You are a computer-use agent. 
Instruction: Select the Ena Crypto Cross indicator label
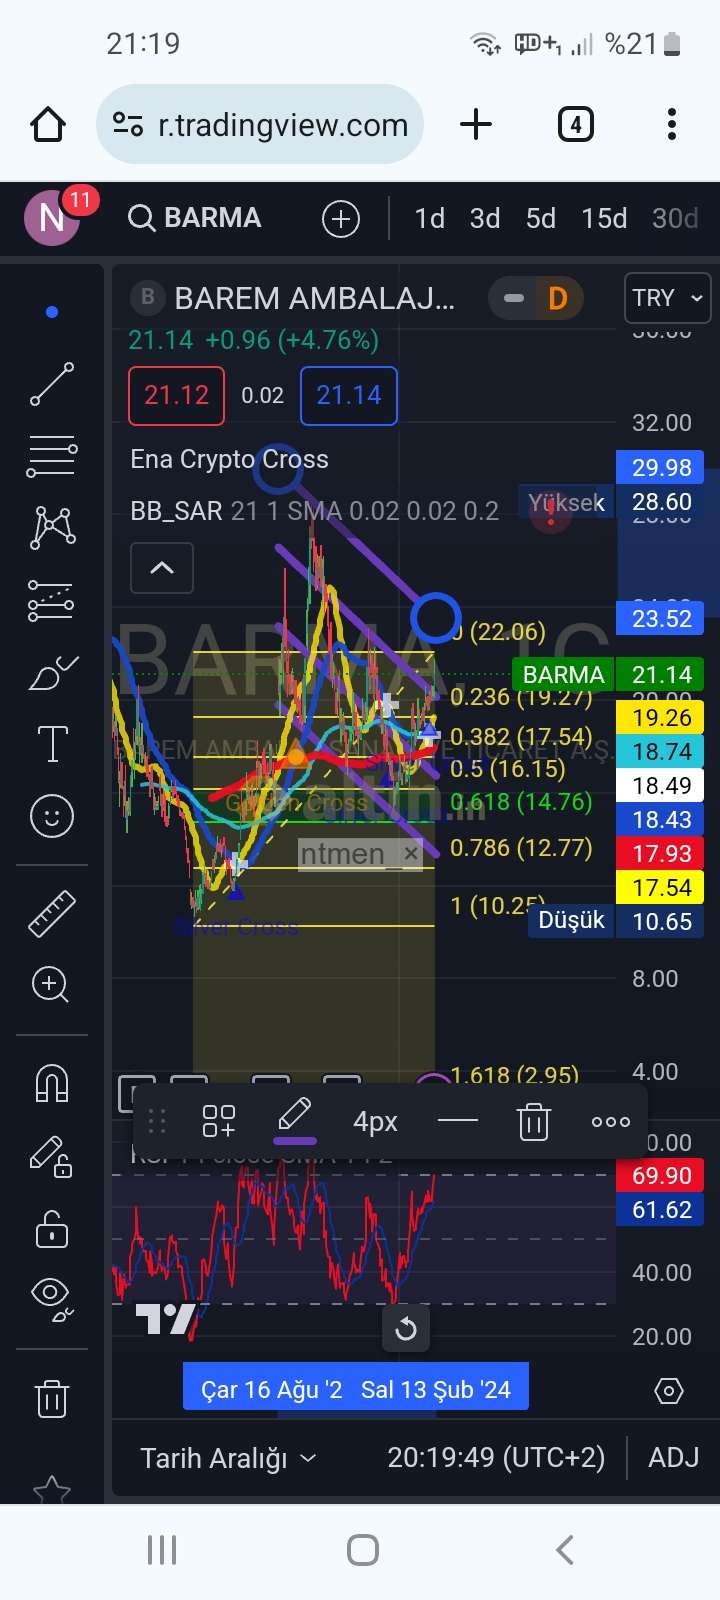229,459
